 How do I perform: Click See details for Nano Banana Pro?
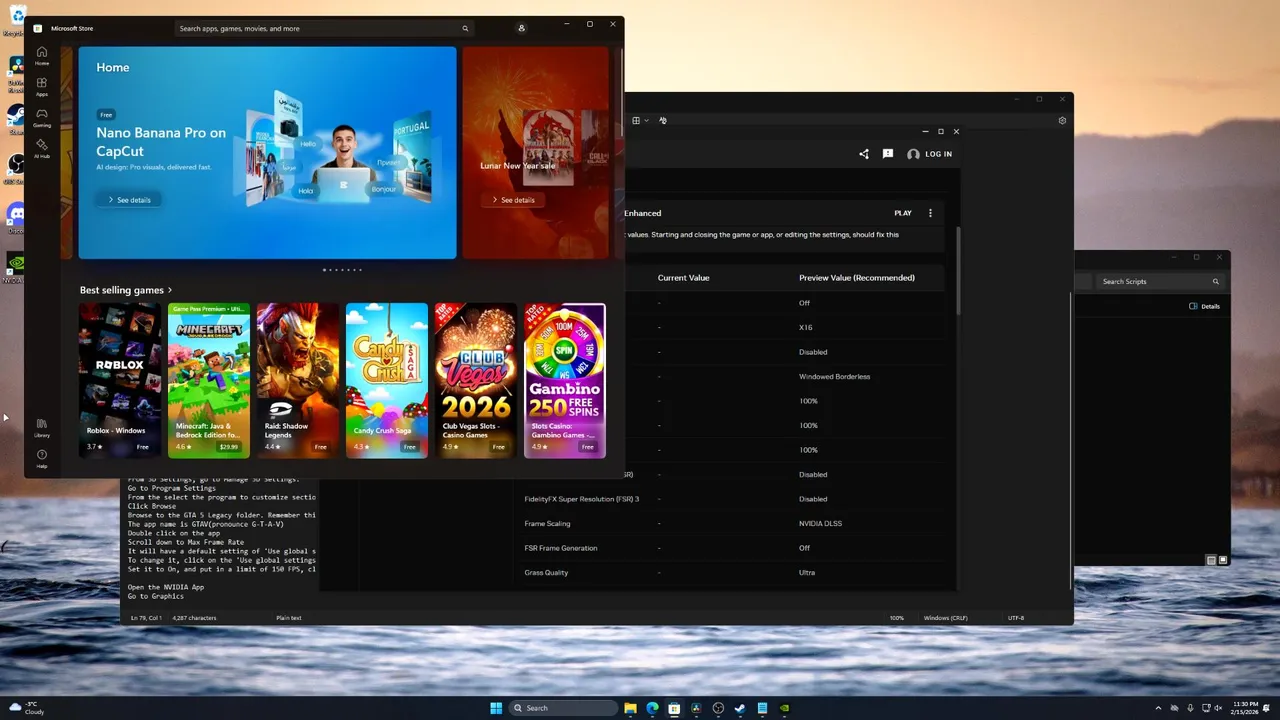[130, 200]
